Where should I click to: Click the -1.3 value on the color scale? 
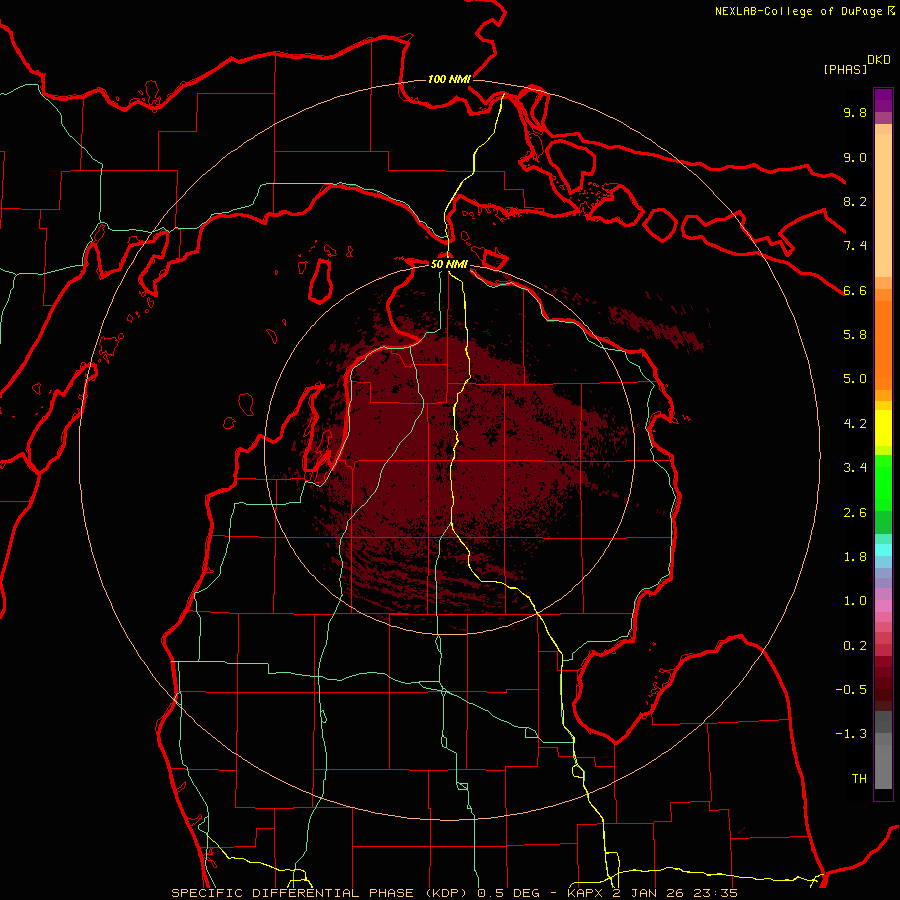click(x=851, y=734)
